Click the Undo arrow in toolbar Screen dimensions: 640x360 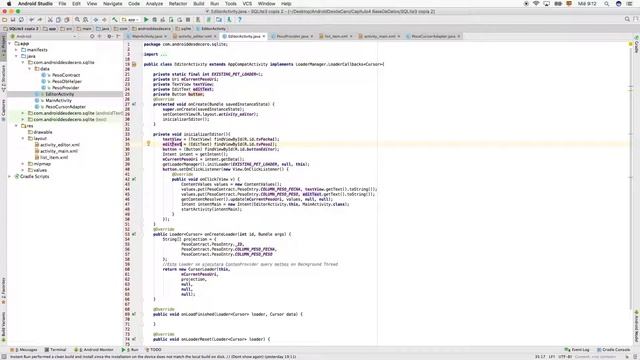31,20
